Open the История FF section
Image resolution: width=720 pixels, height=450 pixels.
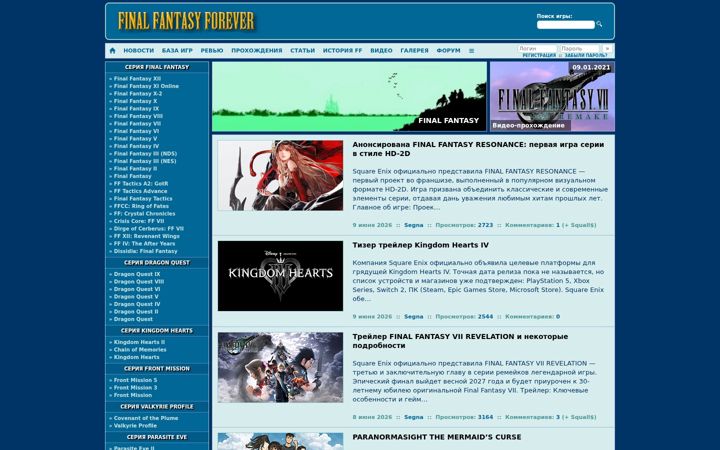343,51
